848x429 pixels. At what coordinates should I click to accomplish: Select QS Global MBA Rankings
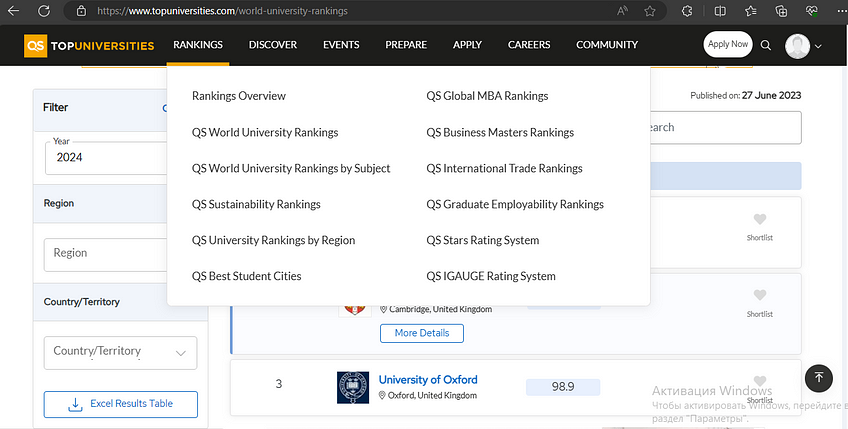[487, 96]
